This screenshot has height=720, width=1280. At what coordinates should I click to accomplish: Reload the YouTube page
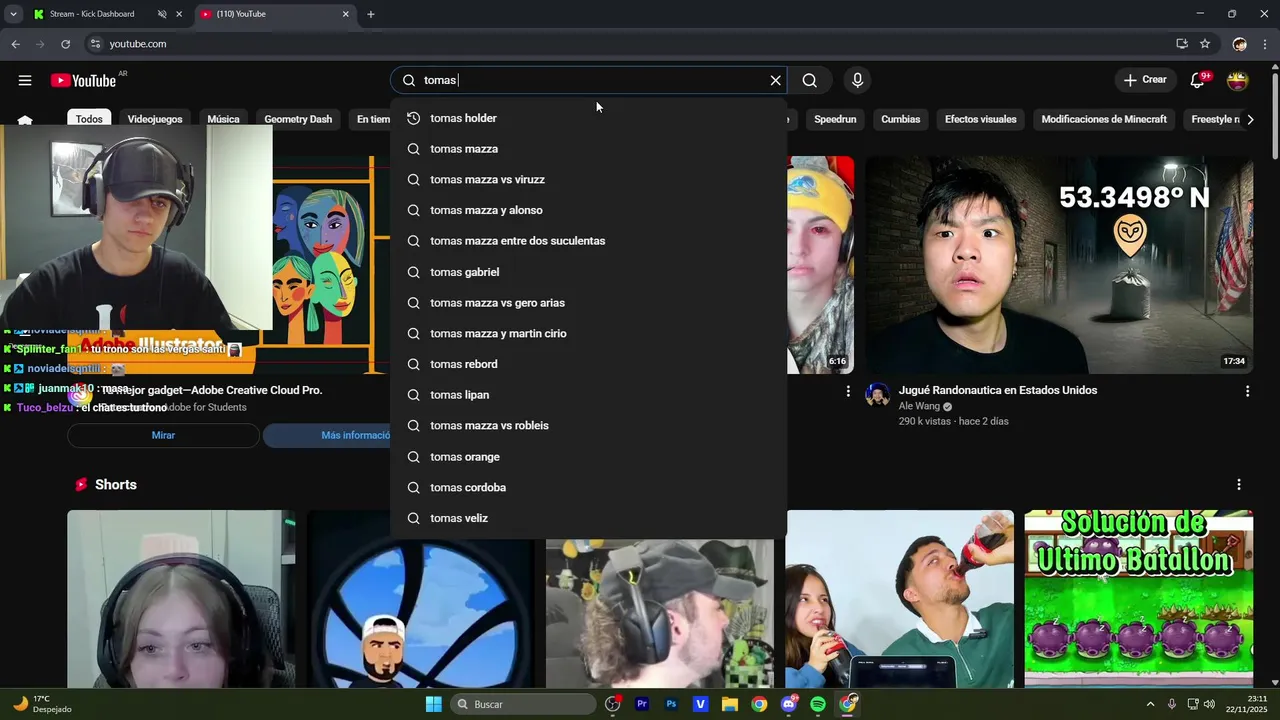pos(66,44)
